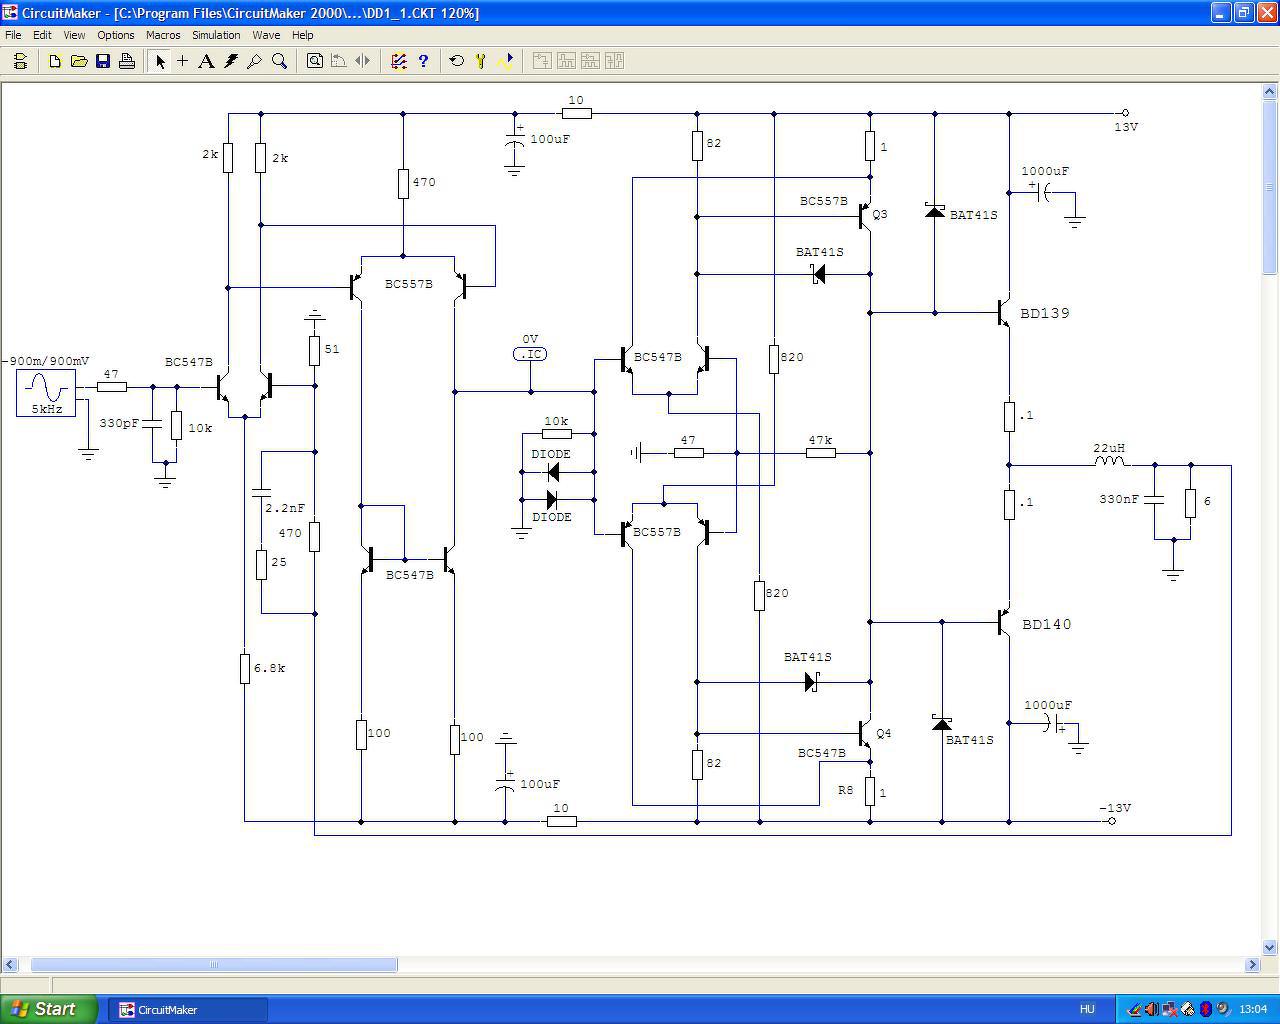Screen dimensions: 1280x1024
Task: Click the Run Simulation wave icon
Action: pyautogui.click(x=505, y=61)
